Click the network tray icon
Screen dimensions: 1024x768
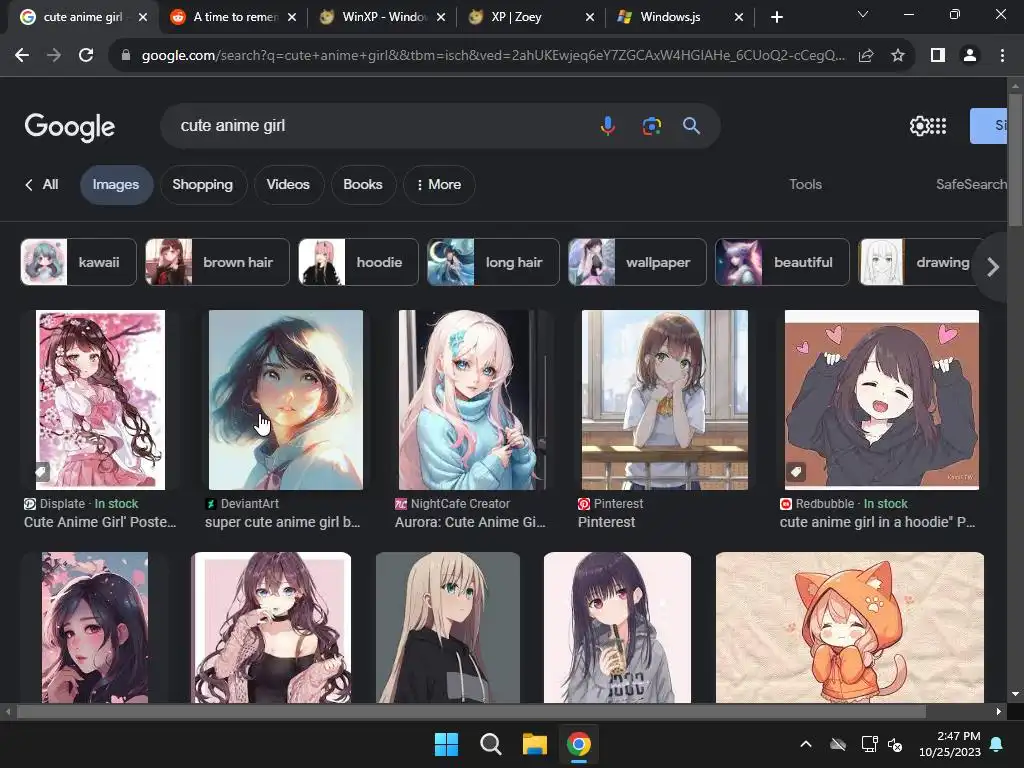click(x=869, y=744)
